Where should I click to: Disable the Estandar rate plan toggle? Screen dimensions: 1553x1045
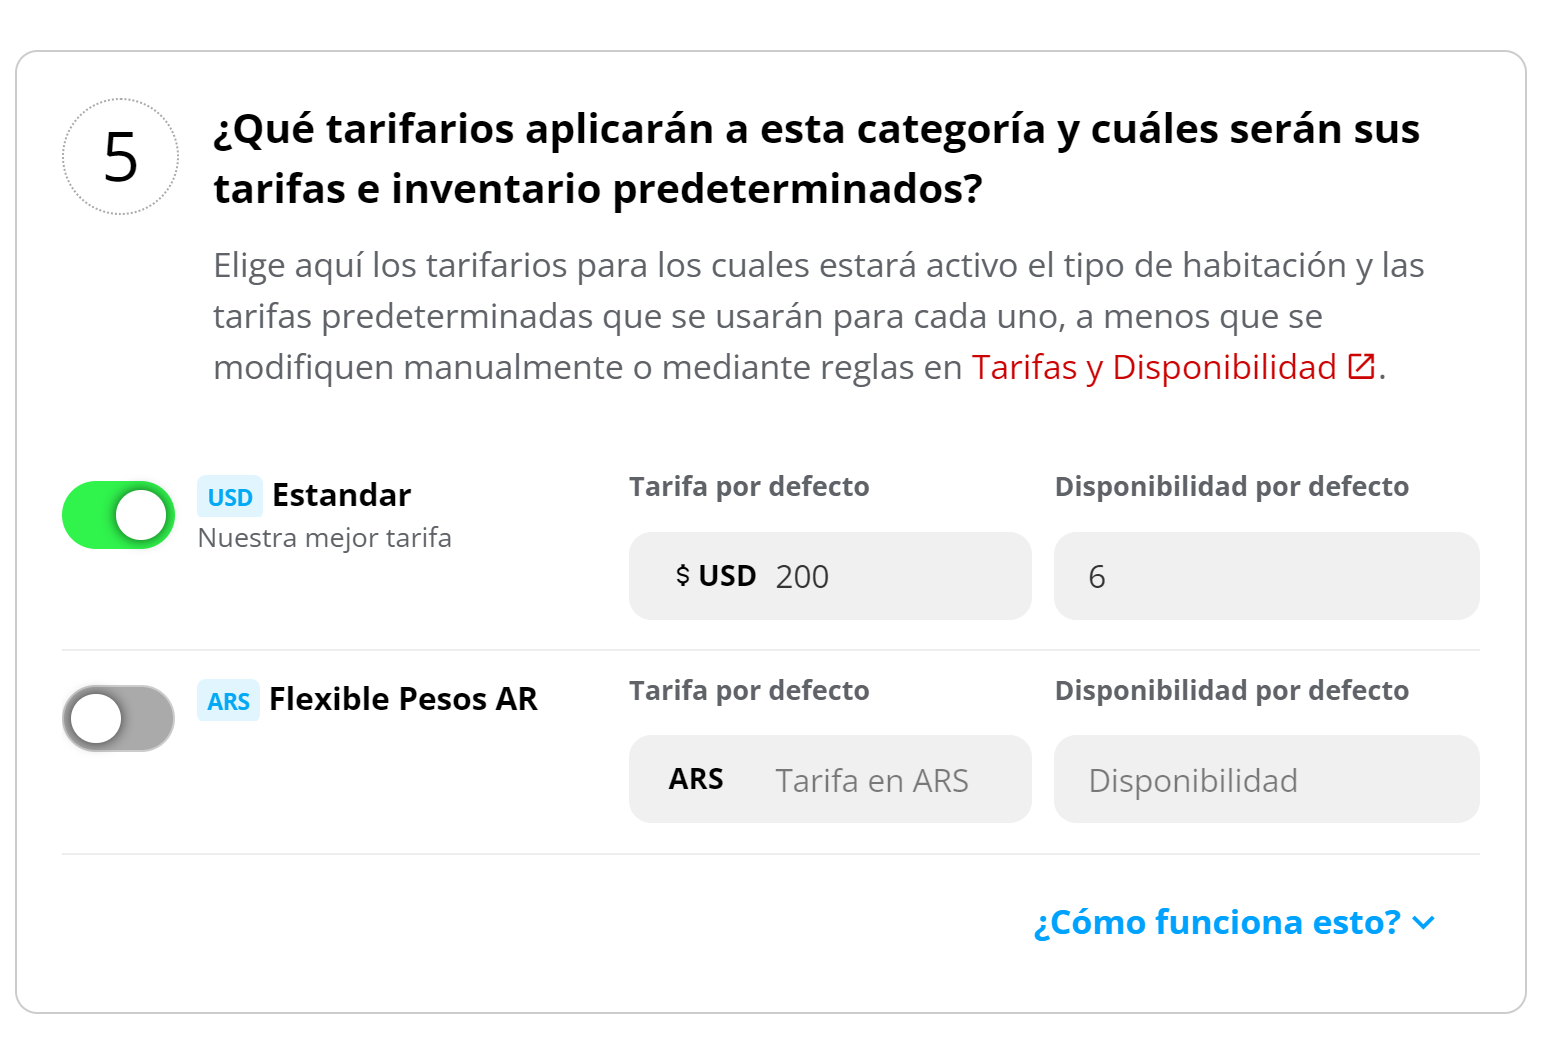118,515
